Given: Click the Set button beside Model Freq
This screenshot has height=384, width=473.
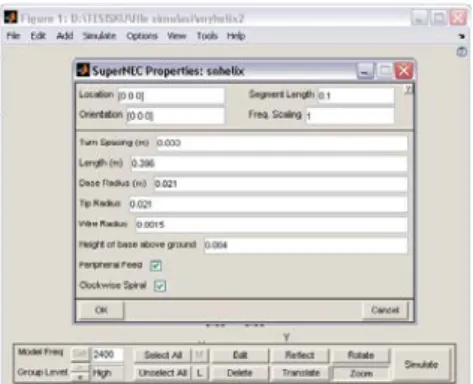Looking at the screenshot, I should point(80,354).
